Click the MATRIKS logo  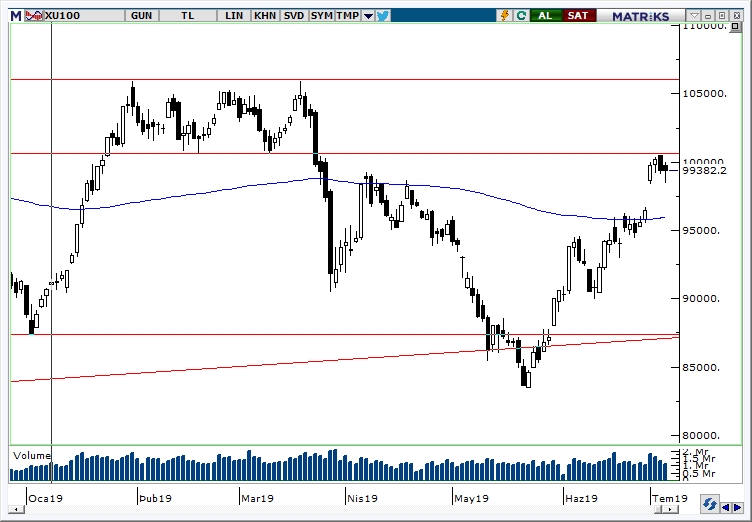640,16
